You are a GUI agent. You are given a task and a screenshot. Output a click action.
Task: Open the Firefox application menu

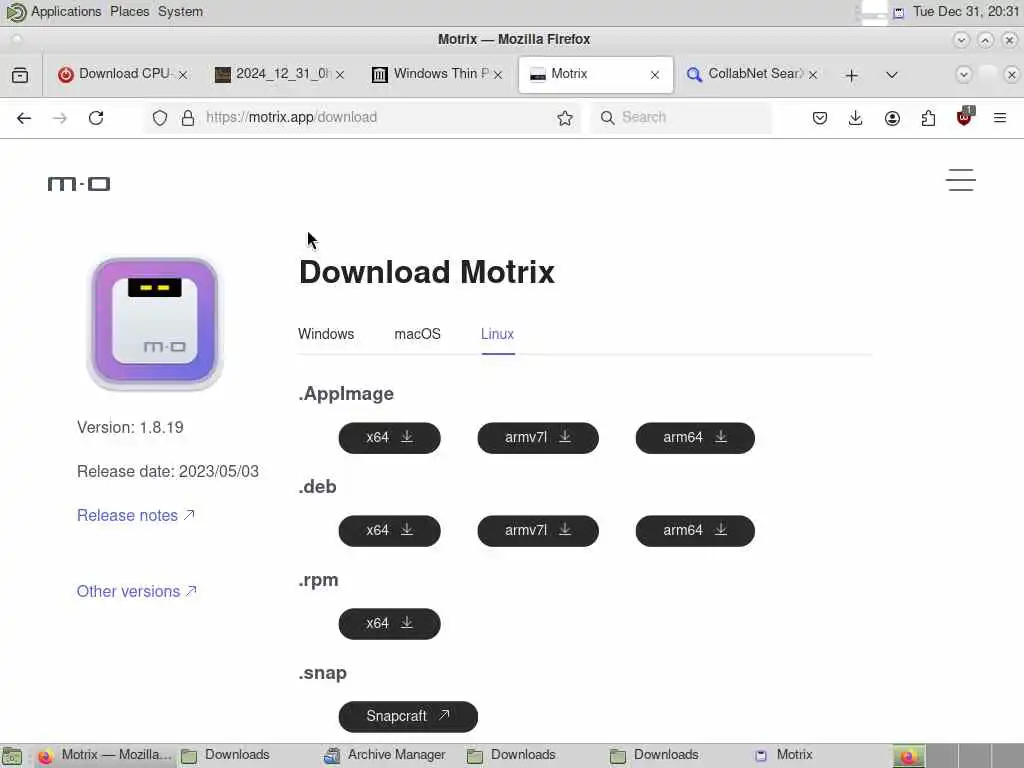coord(1000,118)
